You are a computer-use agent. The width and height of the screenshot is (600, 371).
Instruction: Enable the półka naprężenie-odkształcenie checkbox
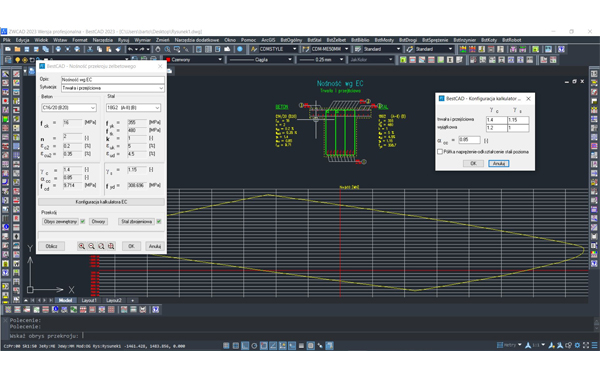(x=440, y=152)
